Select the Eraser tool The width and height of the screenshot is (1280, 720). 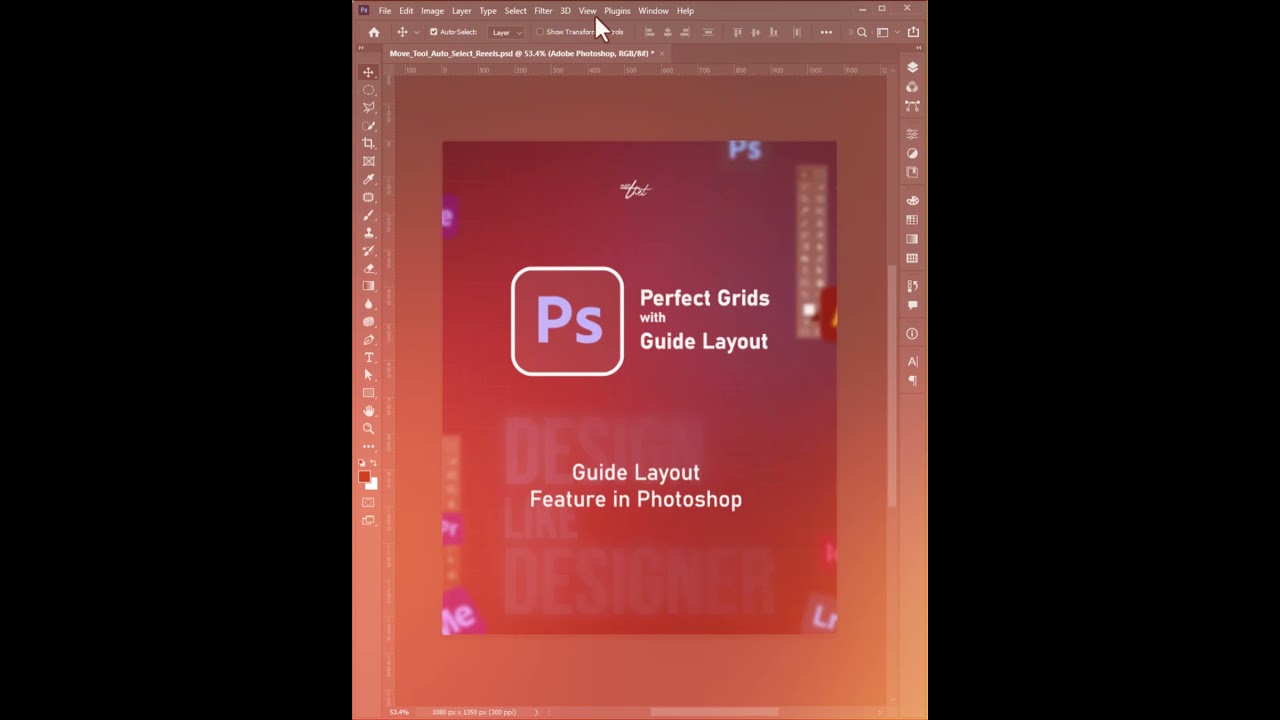pyautogui.click(x=368, y=268)
